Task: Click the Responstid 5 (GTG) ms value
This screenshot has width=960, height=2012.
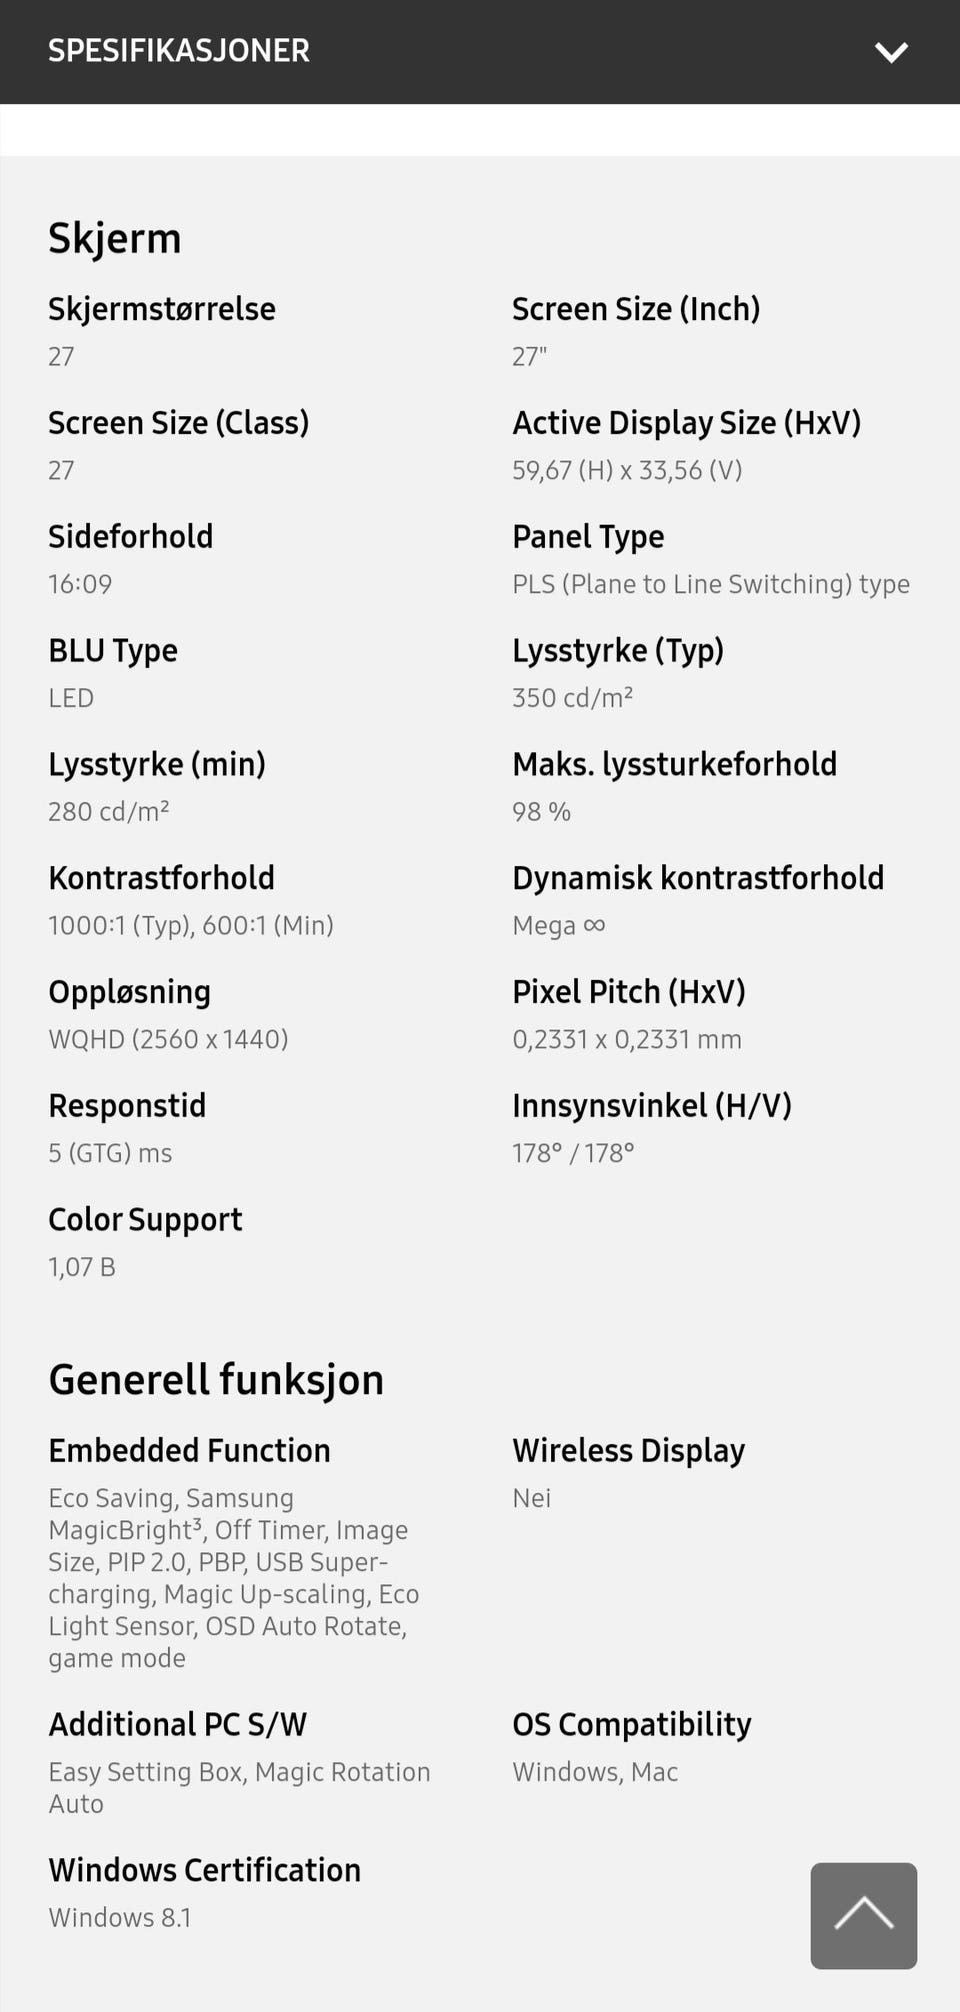Action: pyautogui.click(x=110, y=1153)
